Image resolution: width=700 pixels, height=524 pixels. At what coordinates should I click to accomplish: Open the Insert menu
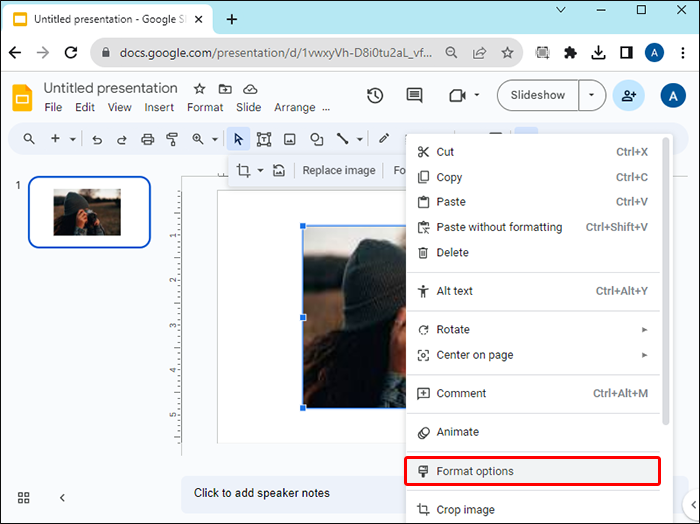pos(159,108)
